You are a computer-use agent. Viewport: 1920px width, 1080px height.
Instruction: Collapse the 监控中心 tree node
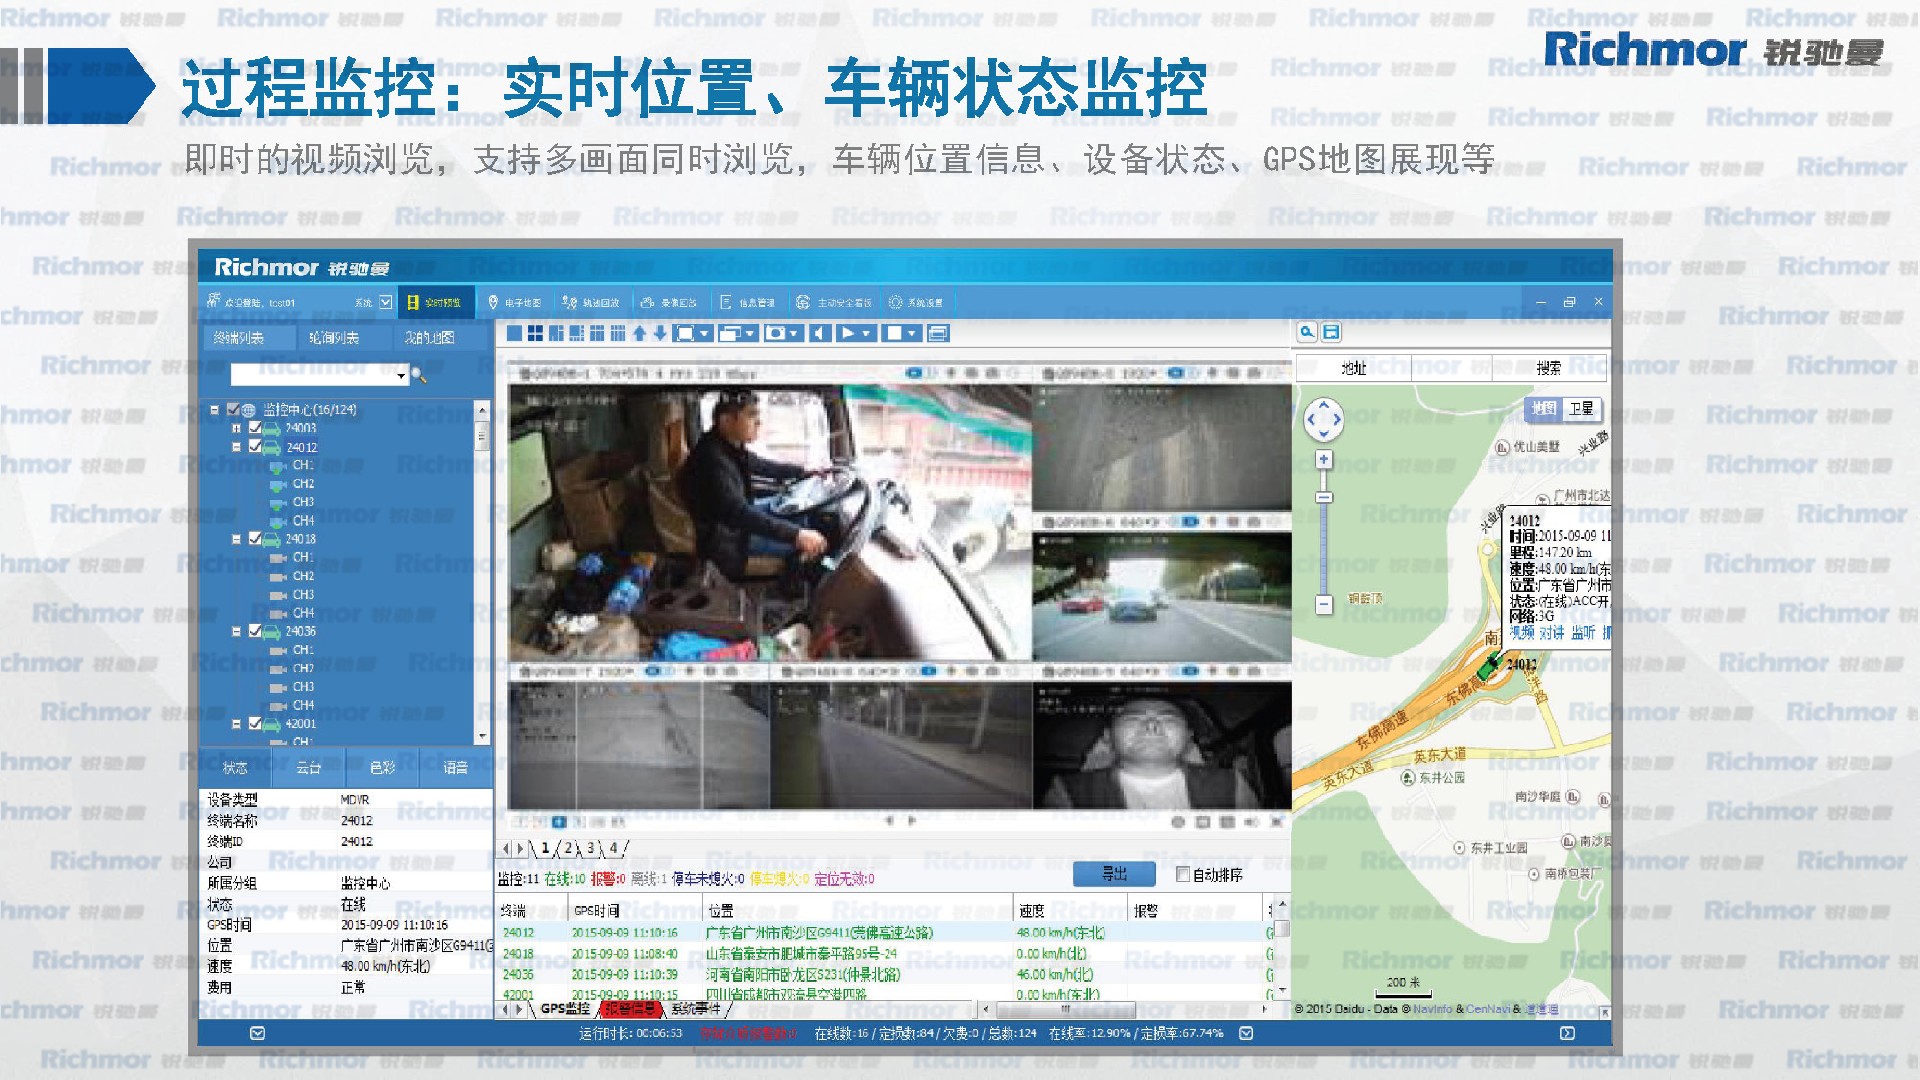pos(214,410)
